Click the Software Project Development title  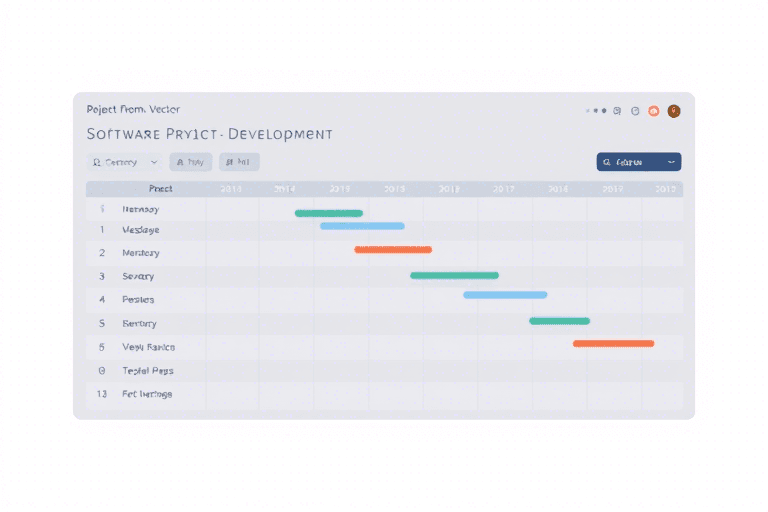pos(210,134)
